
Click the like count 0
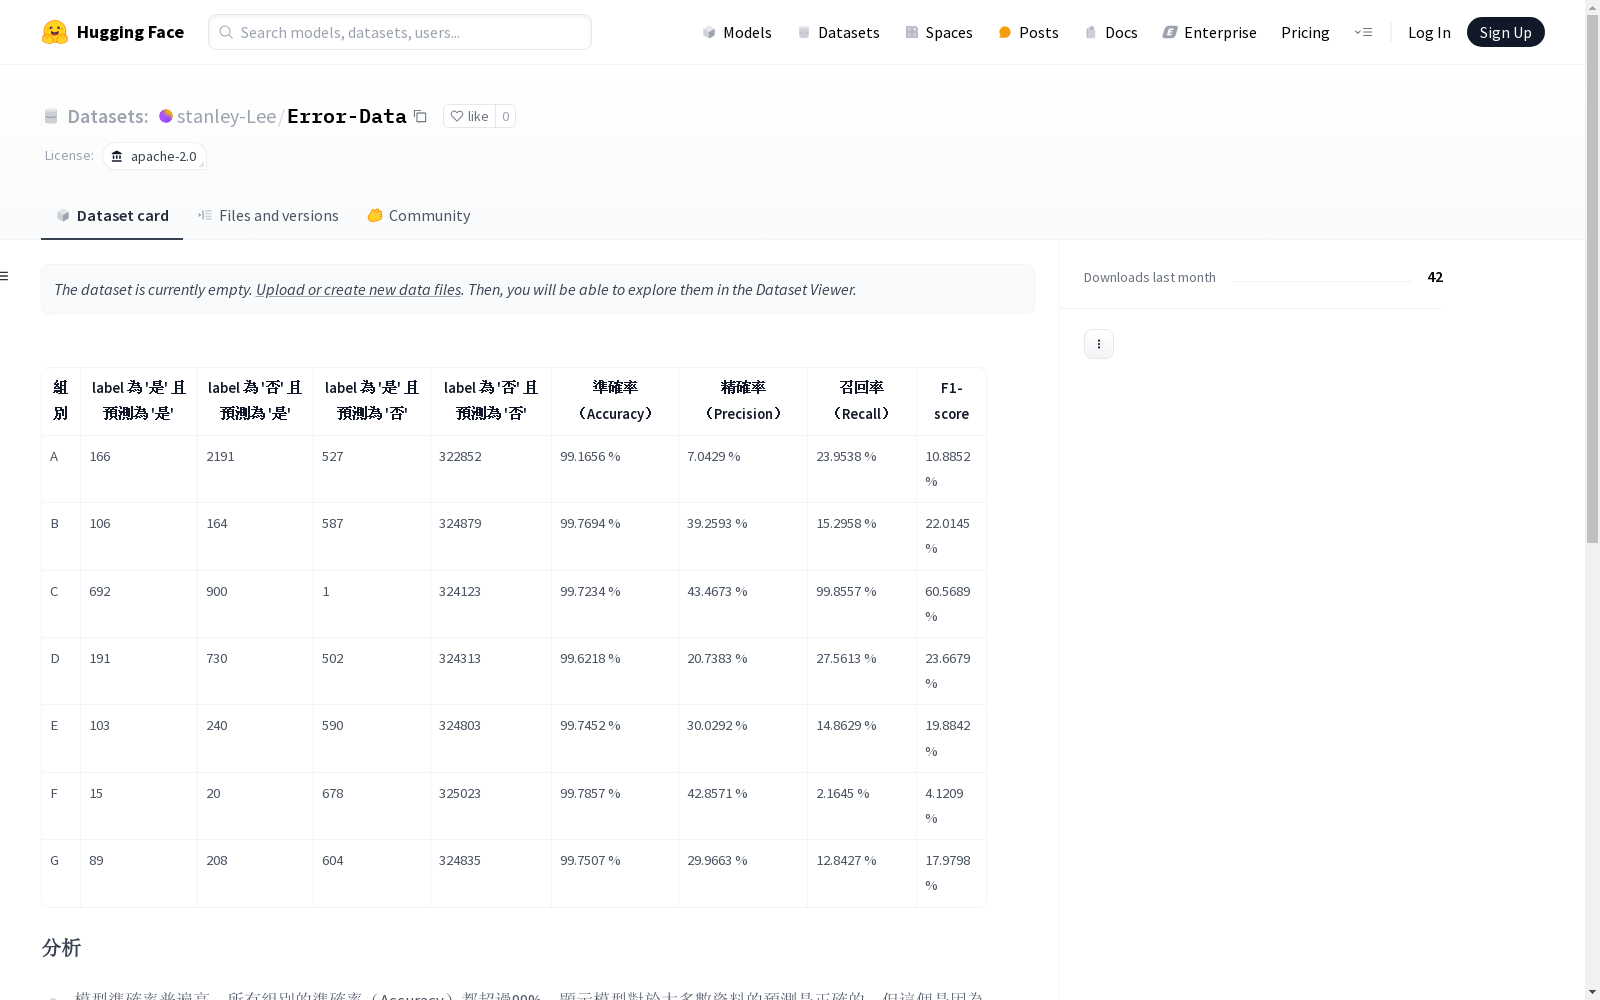pos(506,116)
